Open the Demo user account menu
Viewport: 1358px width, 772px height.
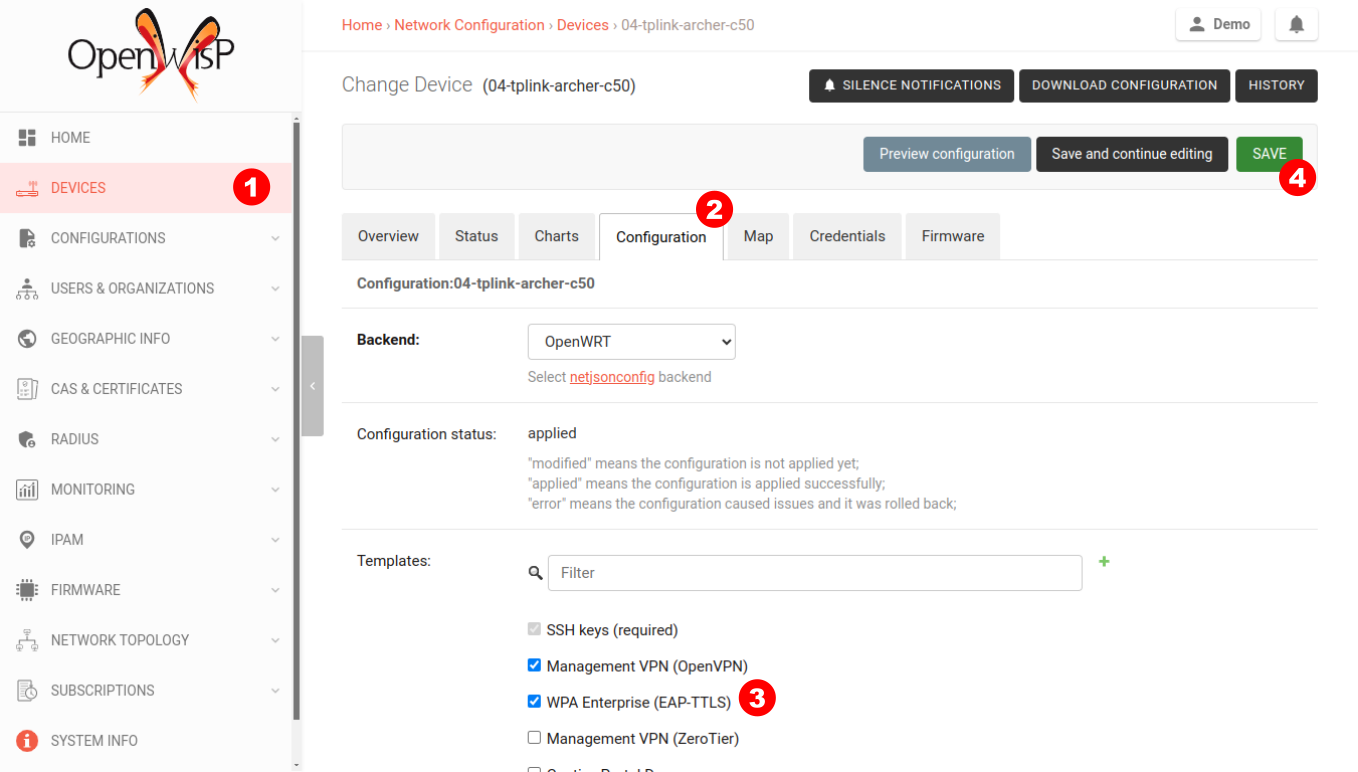tap(1218, 23)
